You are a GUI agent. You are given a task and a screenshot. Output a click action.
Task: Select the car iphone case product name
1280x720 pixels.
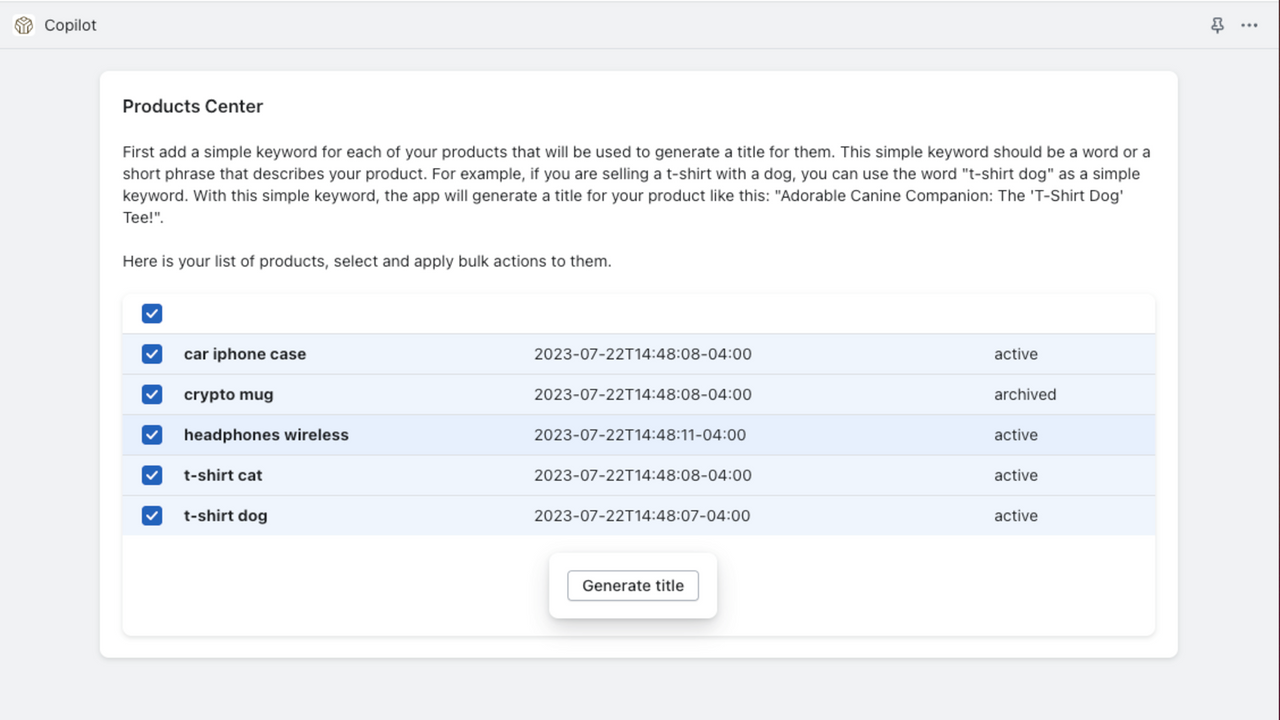(245, 354)
